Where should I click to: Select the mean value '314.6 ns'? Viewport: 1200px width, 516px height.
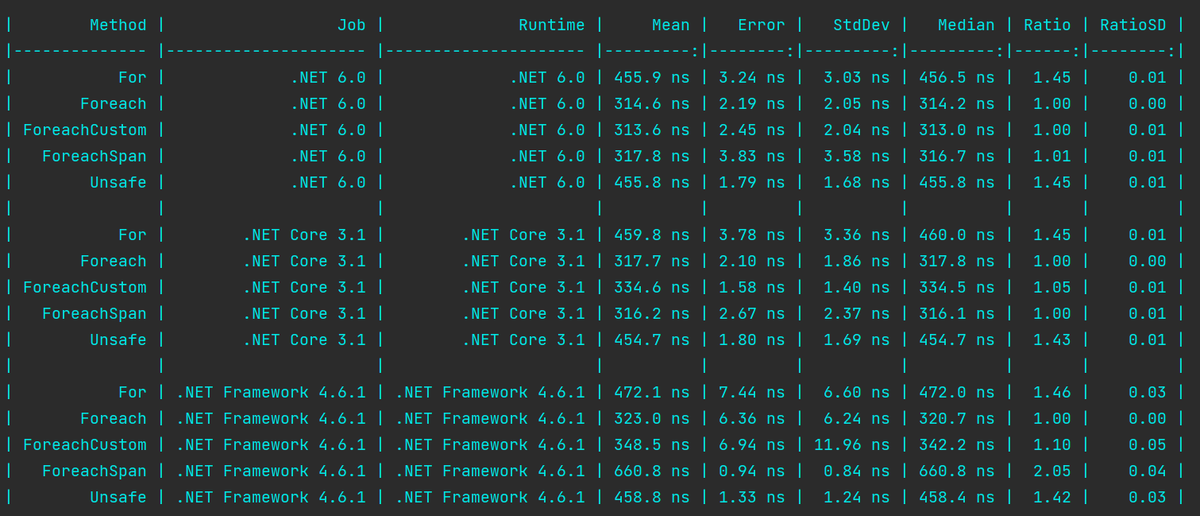pos(651,104)
